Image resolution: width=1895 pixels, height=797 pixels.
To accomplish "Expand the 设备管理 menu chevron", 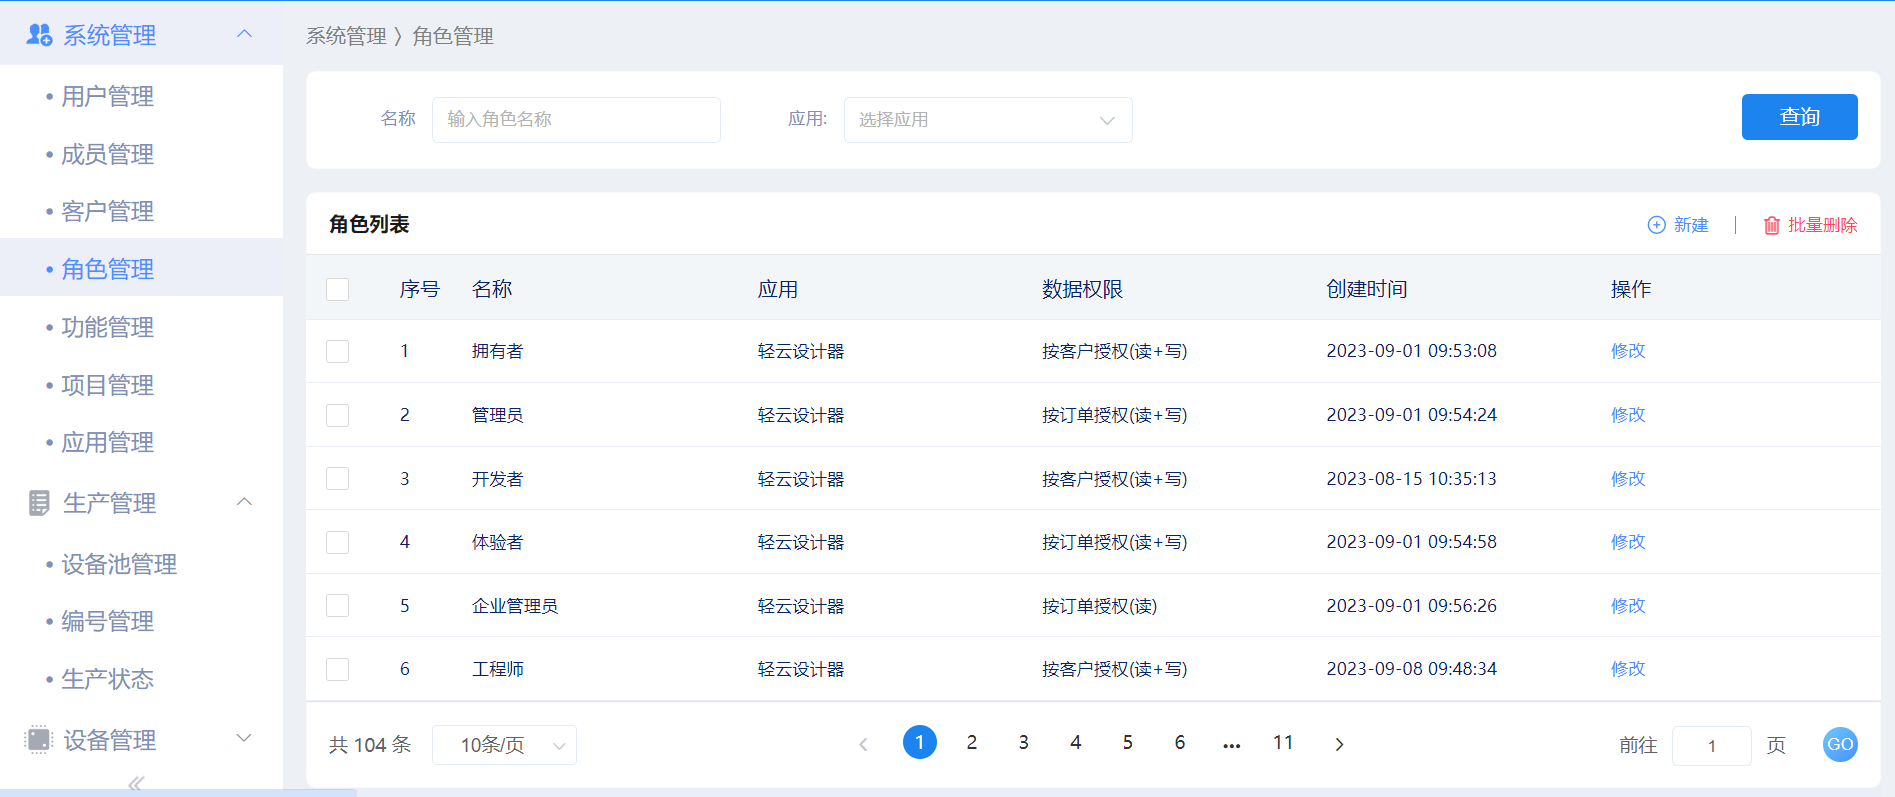I will tap(244, 738).
